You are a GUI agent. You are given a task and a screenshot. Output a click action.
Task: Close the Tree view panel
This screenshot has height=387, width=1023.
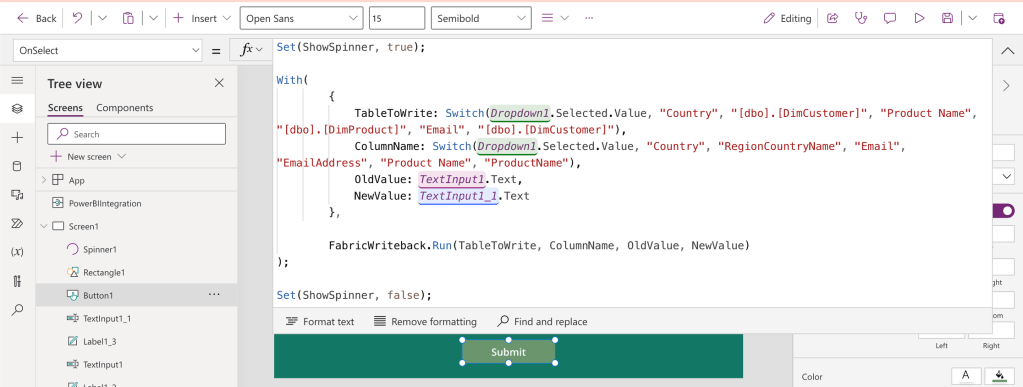(x=219, y=83)
